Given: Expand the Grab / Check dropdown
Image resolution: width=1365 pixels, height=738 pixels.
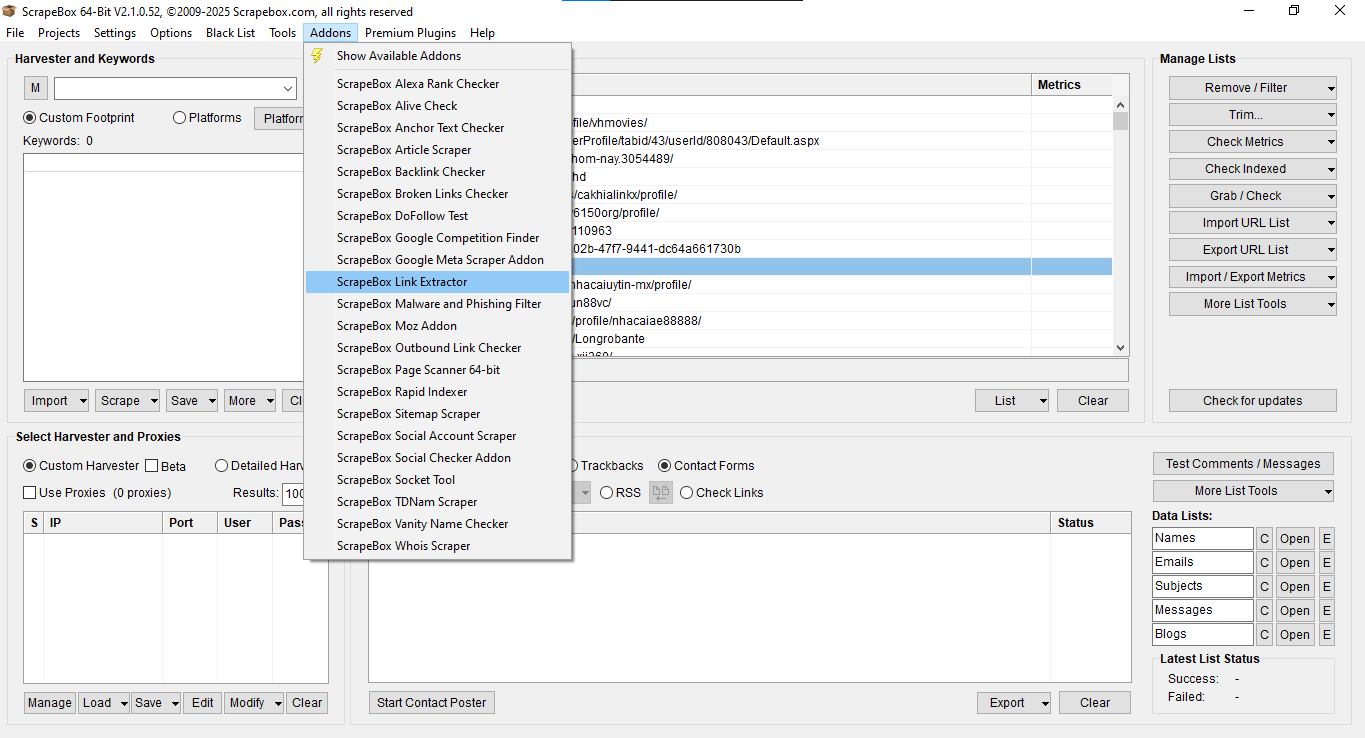Looking at the screenshot, I should coord(1253,196).
